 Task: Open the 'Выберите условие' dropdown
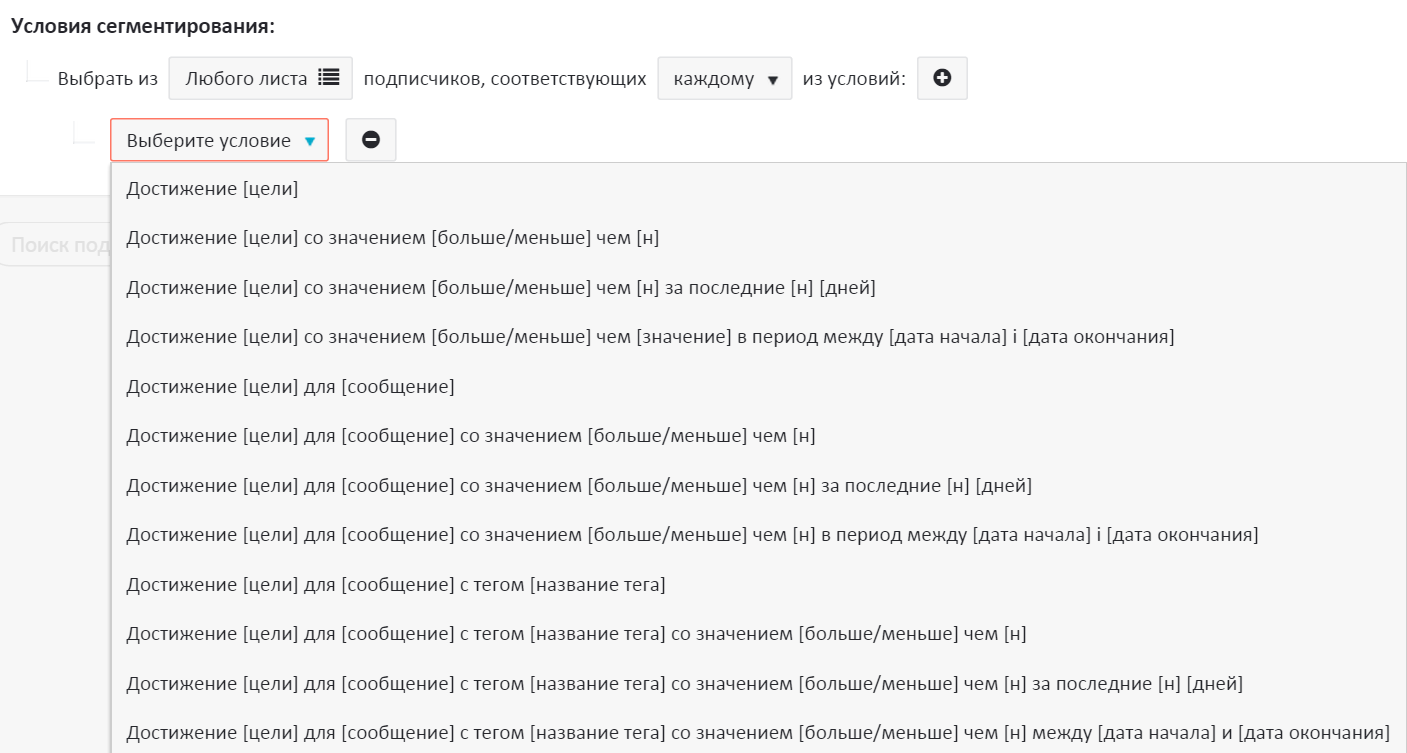click(219, 140)
